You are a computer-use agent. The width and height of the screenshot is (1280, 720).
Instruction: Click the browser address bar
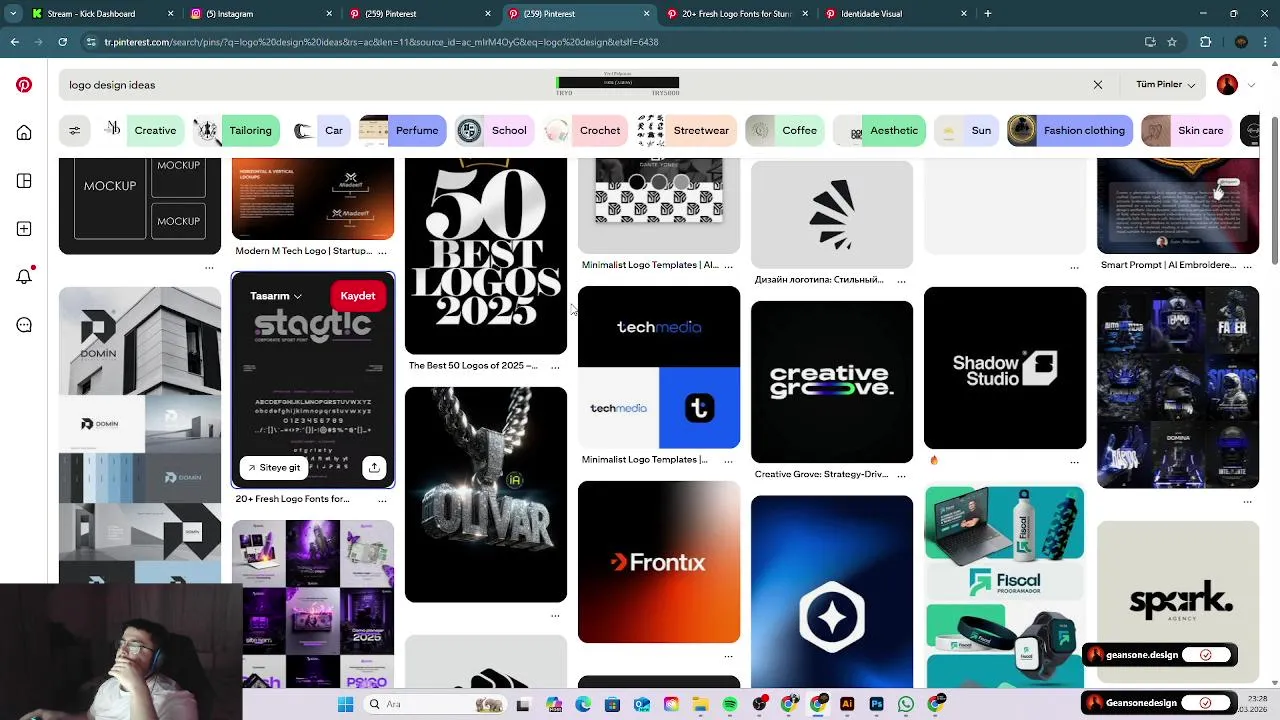click(610, 42)
